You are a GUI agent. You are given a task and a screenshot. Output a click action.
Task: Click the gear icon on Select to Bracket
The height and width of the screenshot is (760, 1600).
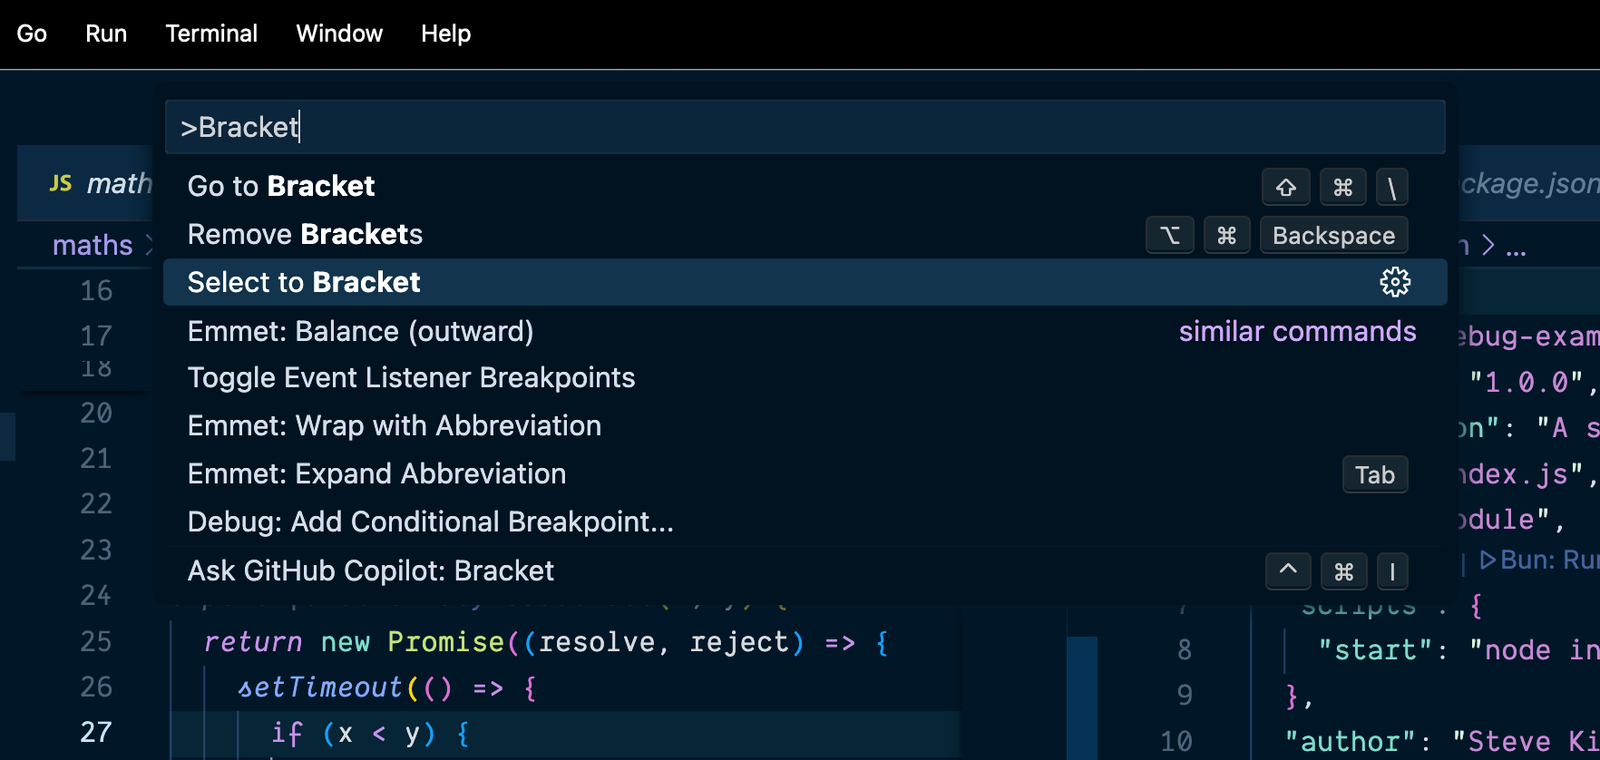coord(1394,282)
